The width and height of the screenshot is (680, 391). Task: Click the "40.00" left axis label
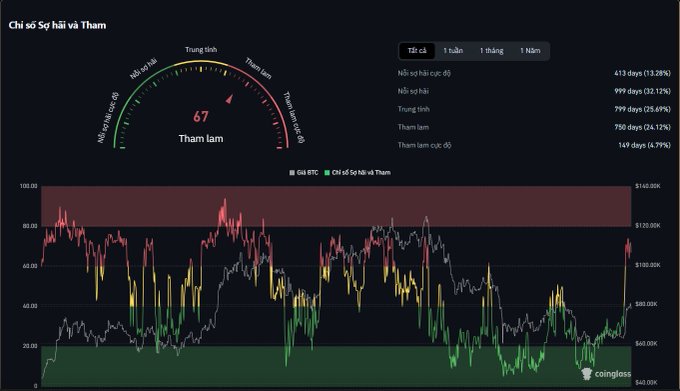30,306
